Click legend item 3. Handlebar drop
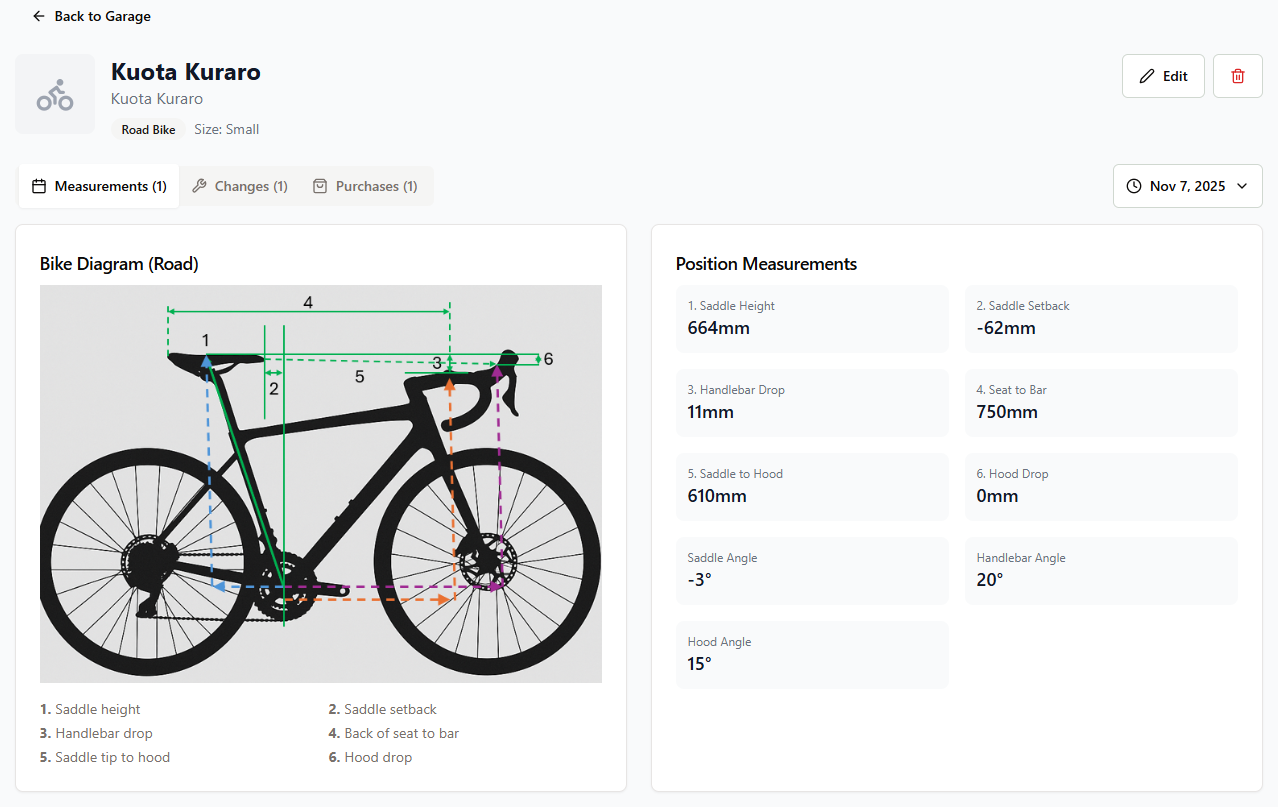 96,733
